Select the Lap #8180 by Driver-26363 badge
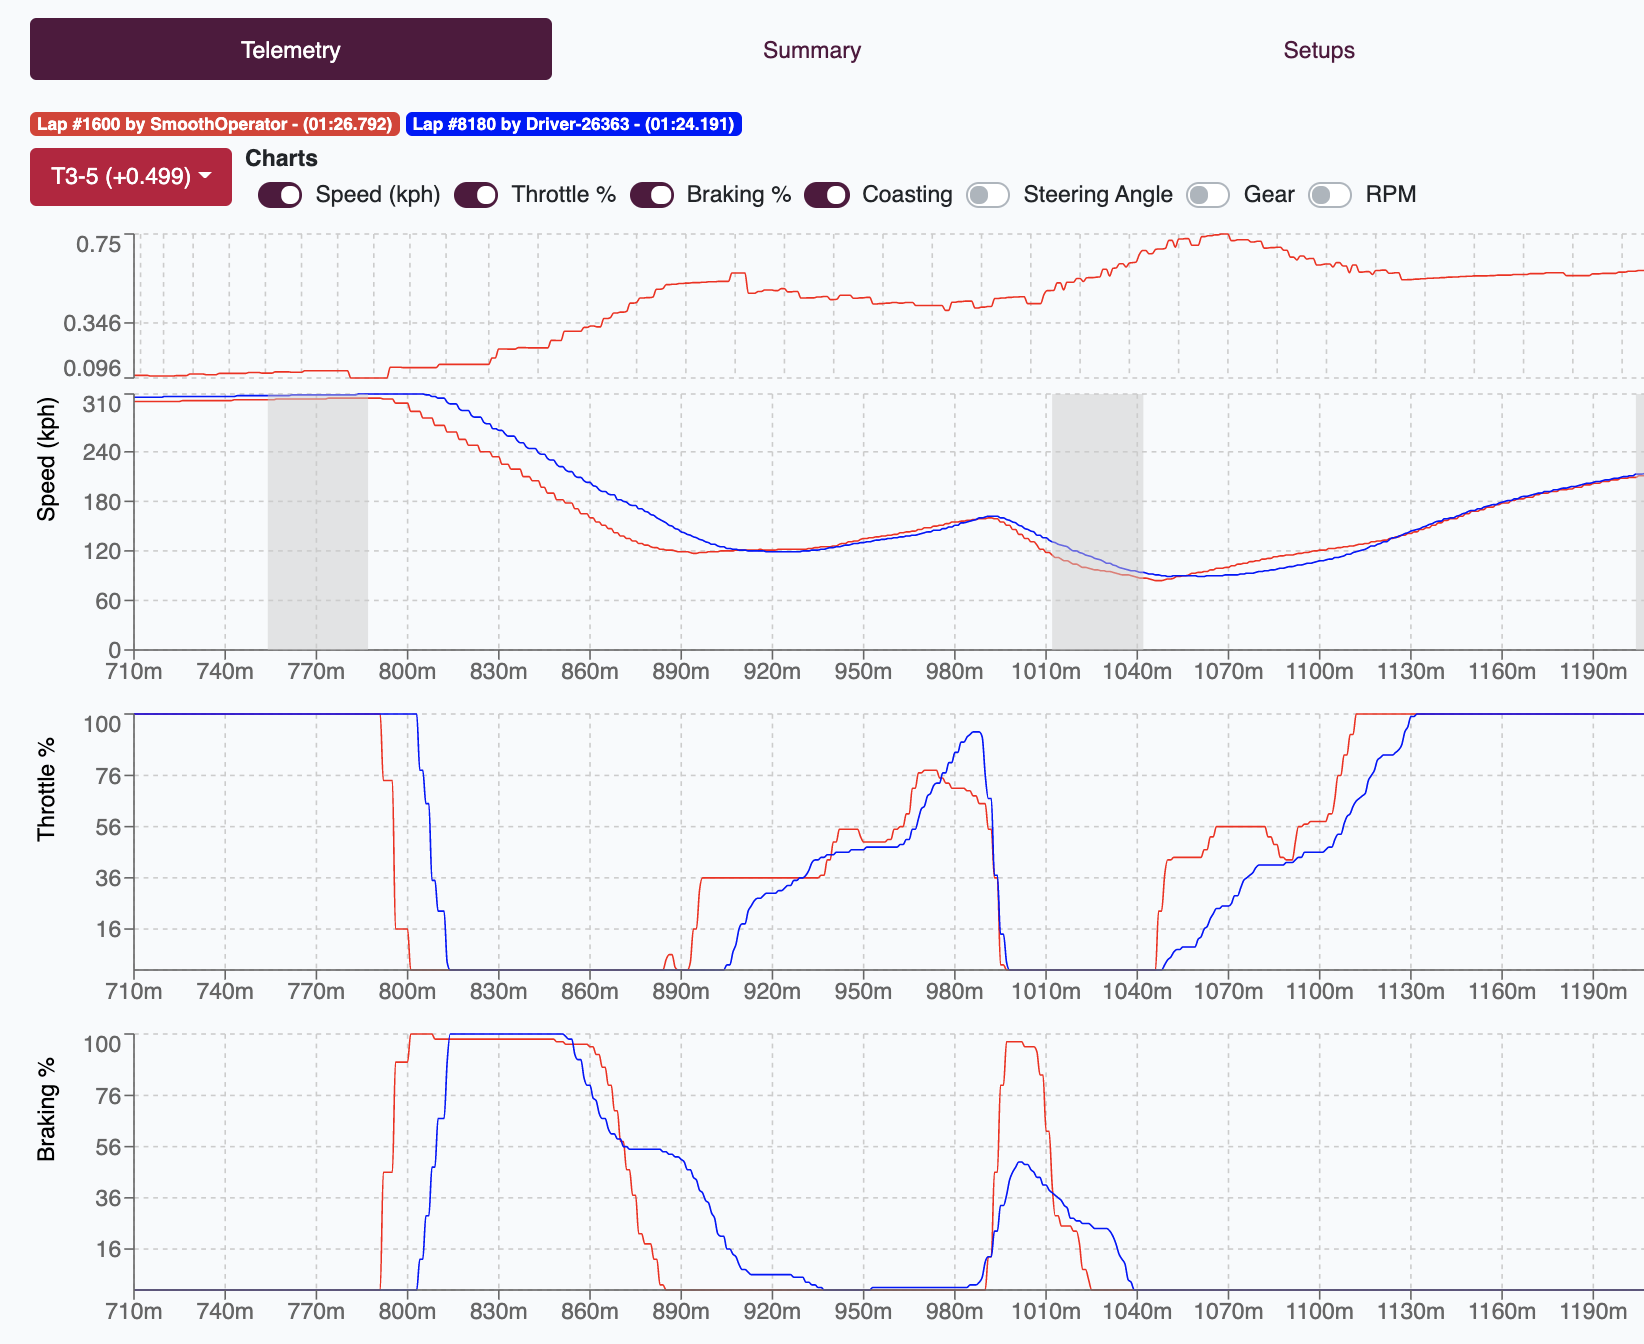Viewport: 1644px width, 1344px height. pyautogui.click(x=573, y=124)
